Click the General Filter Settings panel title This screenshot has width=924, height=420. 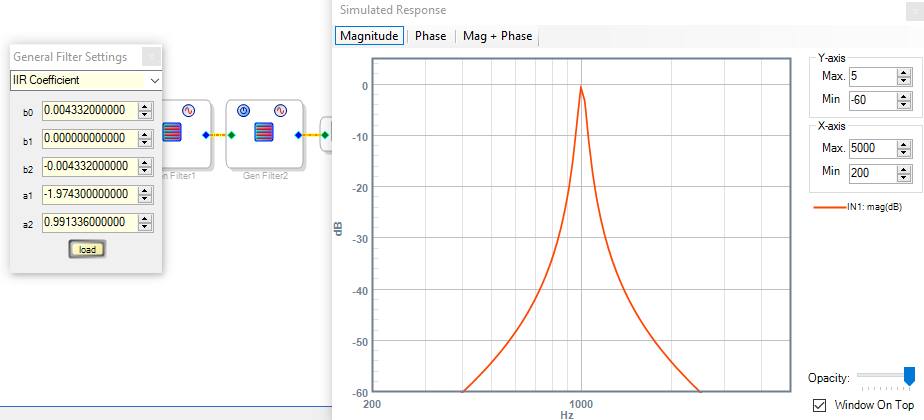70,57
